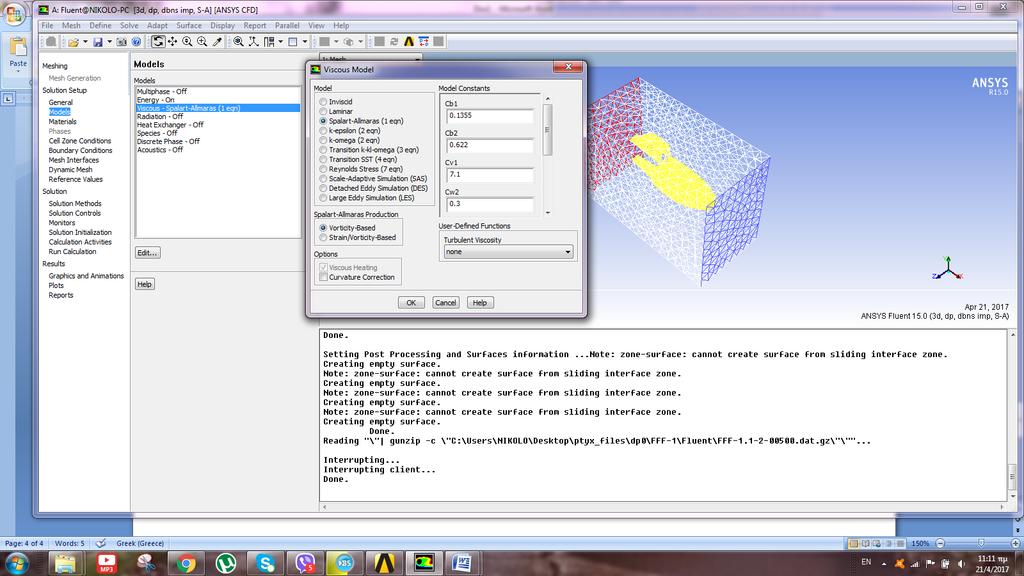Open Windows Explorer from the taskbar
This screenshot has width=1024, height=576.
pos(65,563)
